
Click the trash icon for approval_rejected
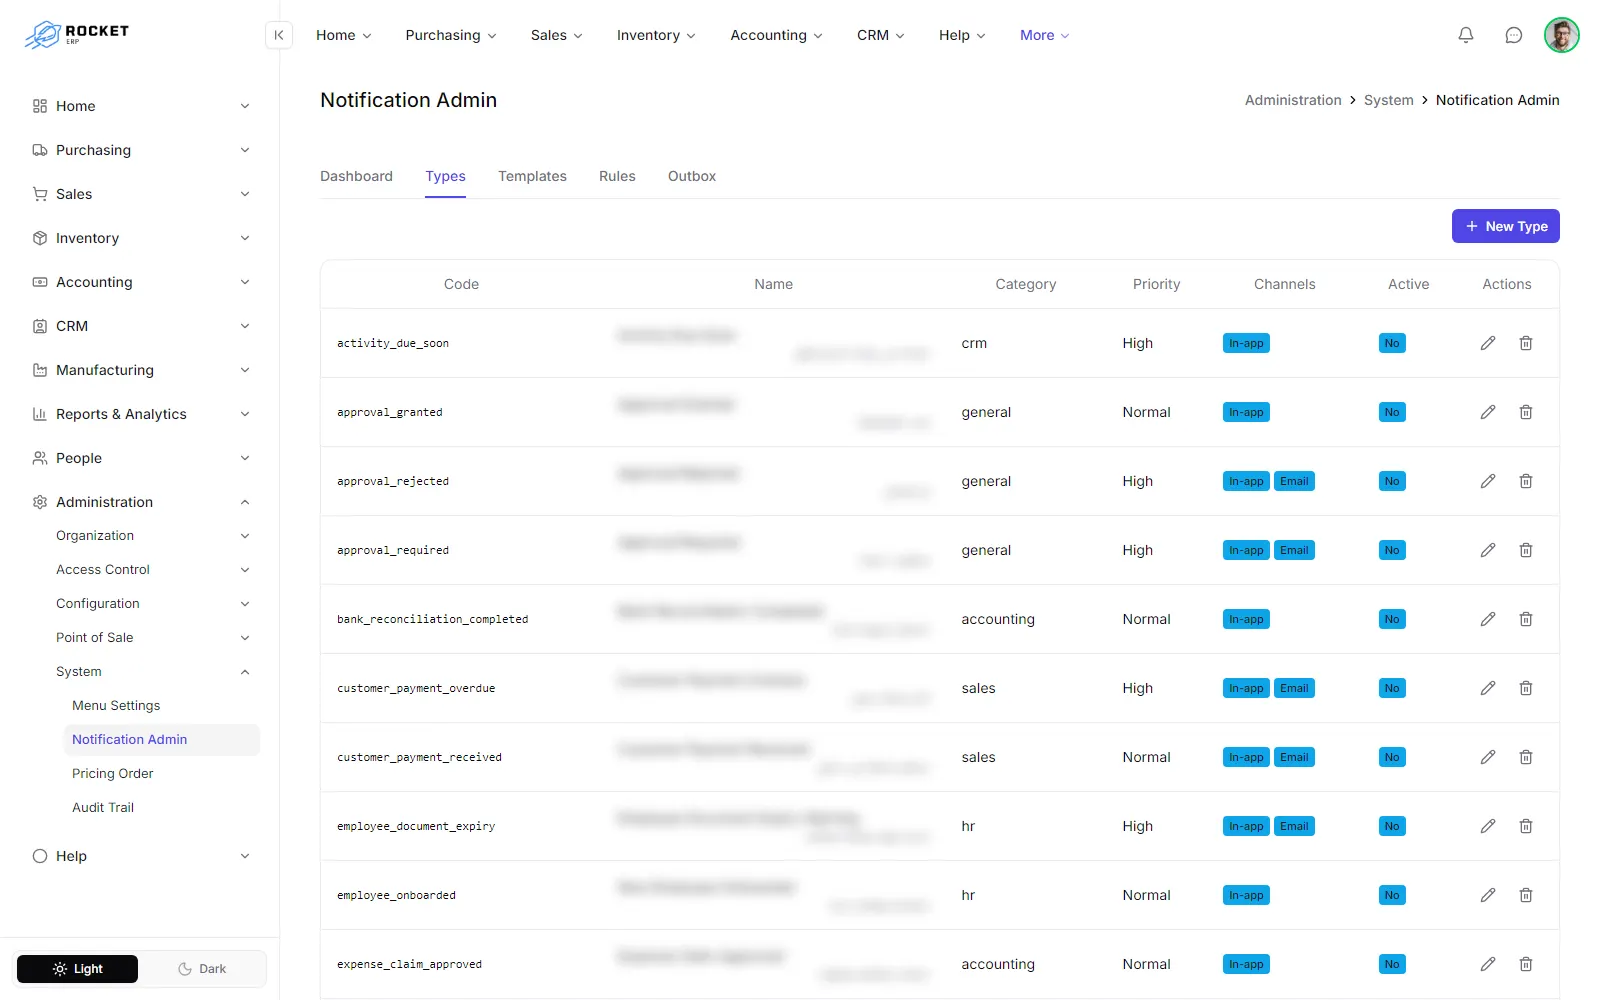[x=1526, y=481]
